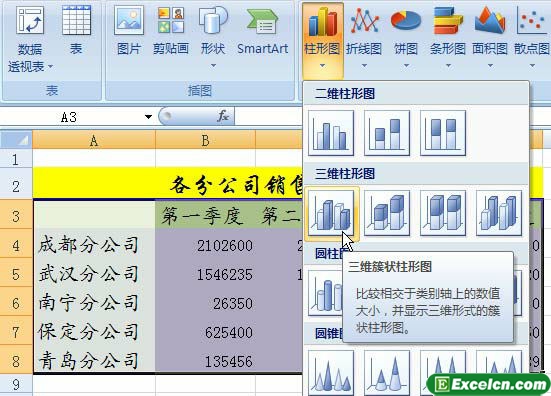The height and width of the screenshot is (396, 551).
Task: Expand the 面积图 dropdown arrow
Action: tap(490, 66)
